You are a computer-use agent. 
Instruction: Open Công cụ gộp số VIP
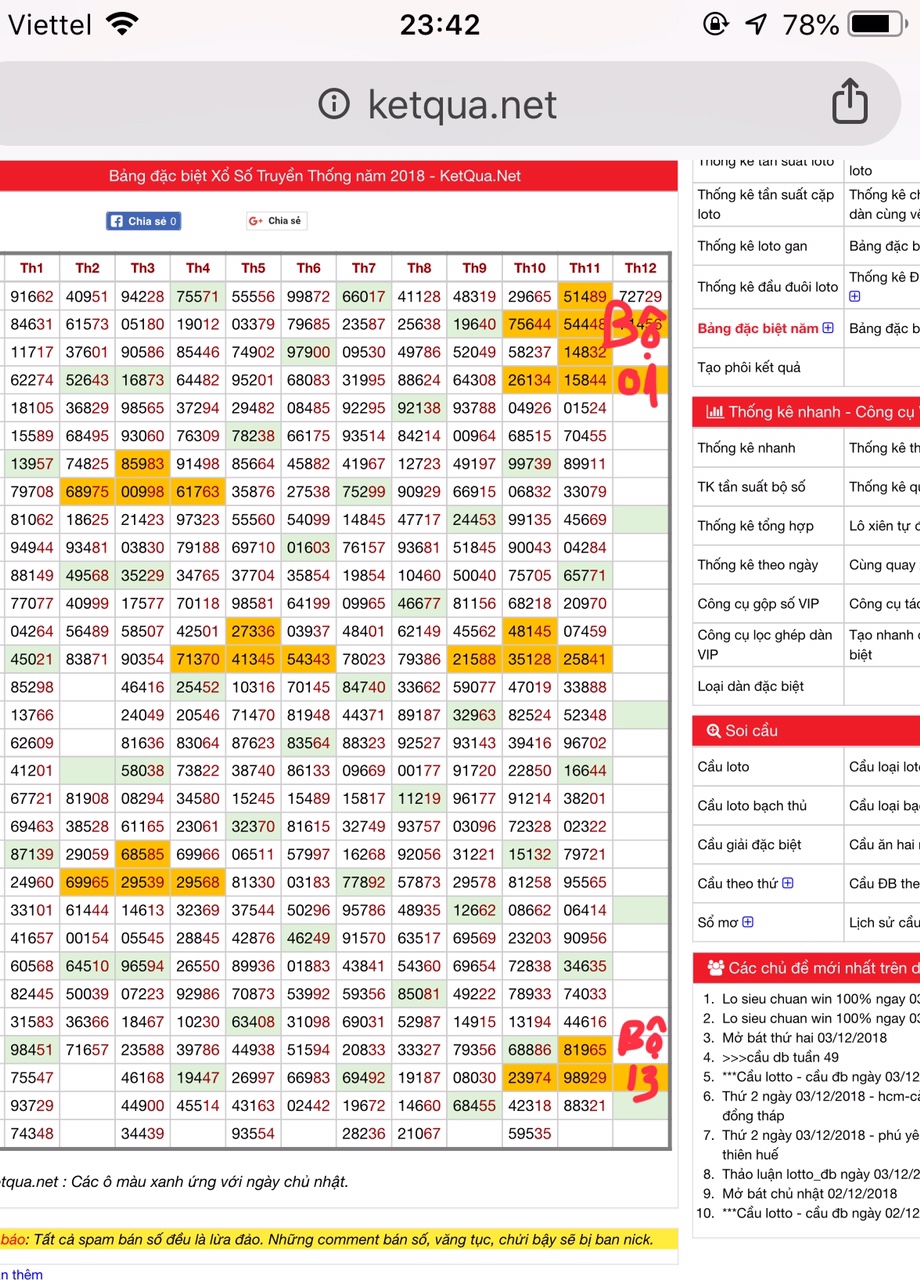point(758,604)
